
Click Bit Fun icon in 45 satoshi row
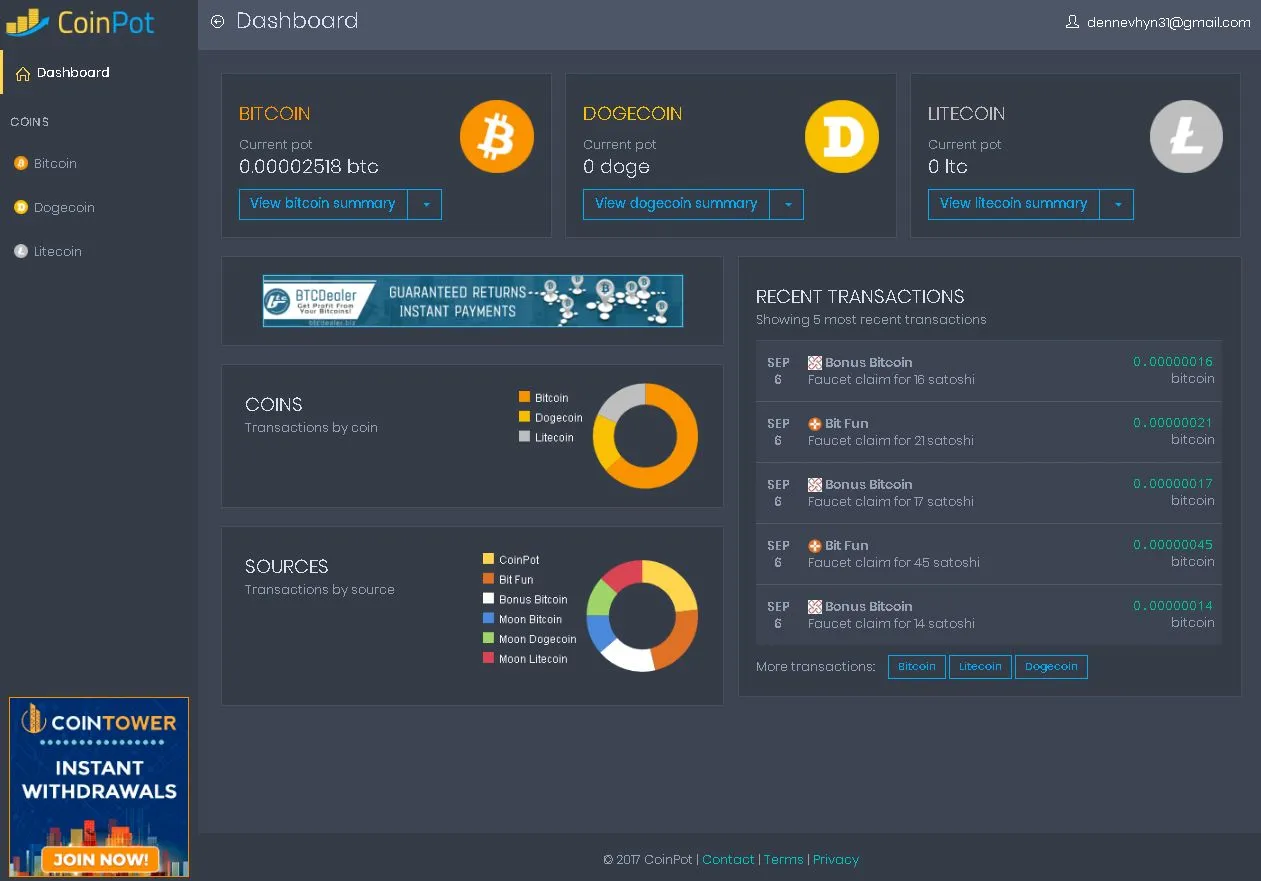tap(815, 546)
